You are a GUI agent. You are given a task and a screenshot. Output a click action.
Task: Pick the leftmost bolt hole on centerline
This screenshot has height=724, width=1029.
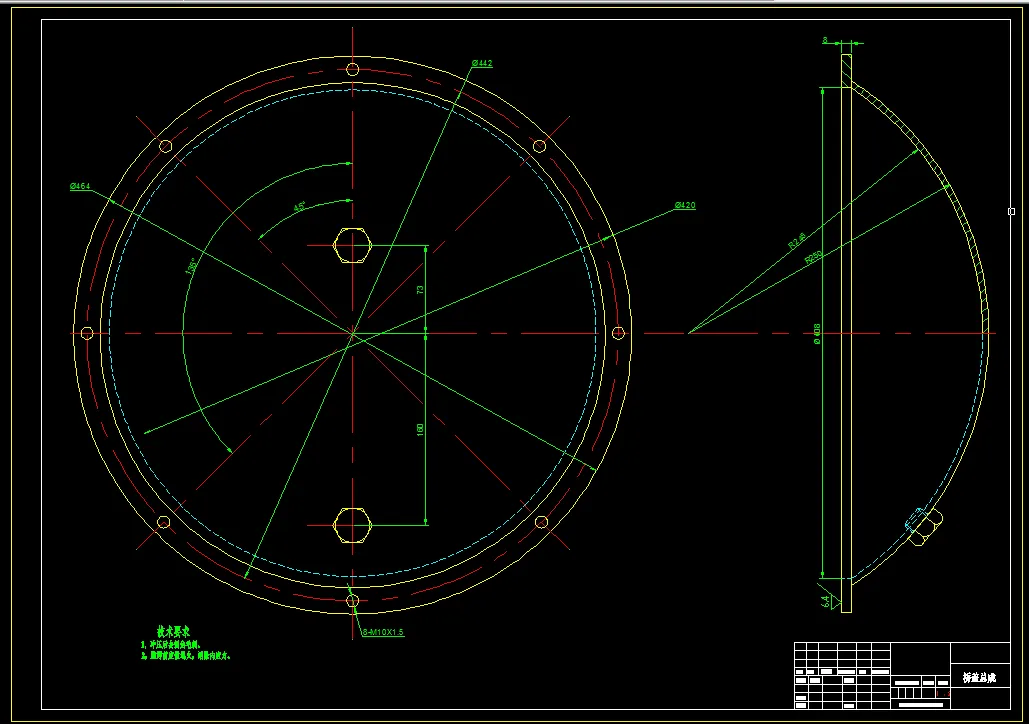tap(87, 333)
